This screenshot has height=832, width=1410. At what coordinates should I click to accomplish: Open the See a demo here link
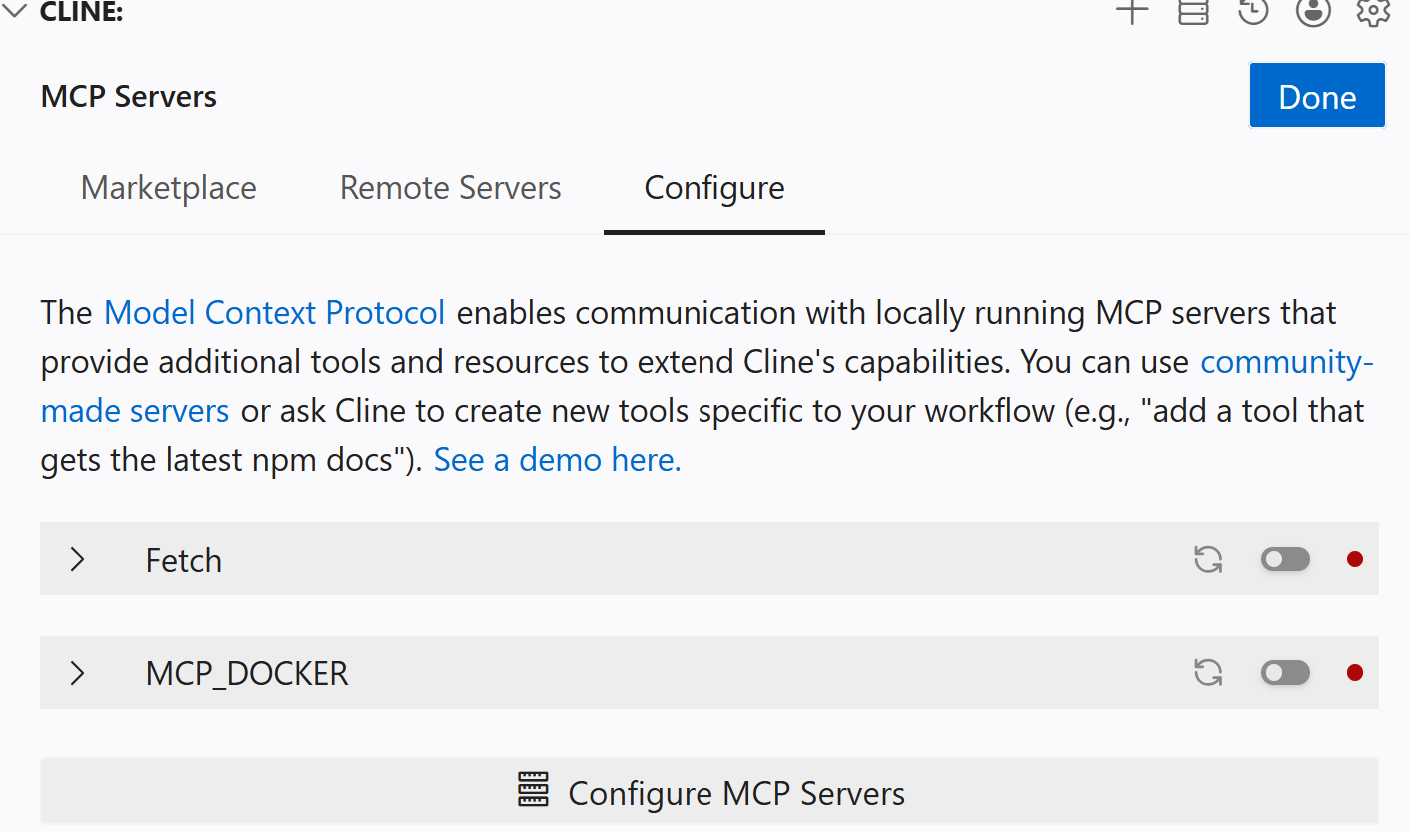(x=557, y=460)
